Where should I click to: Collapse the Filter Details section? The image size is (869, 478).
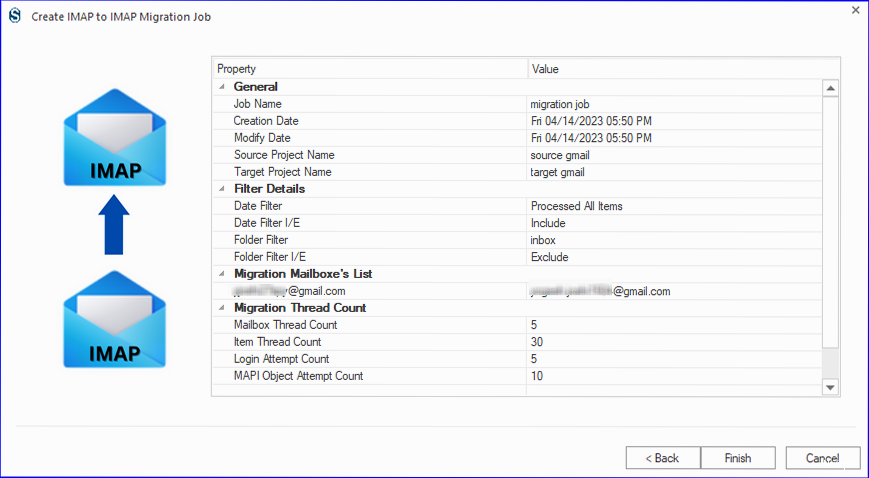click(222, 189)
